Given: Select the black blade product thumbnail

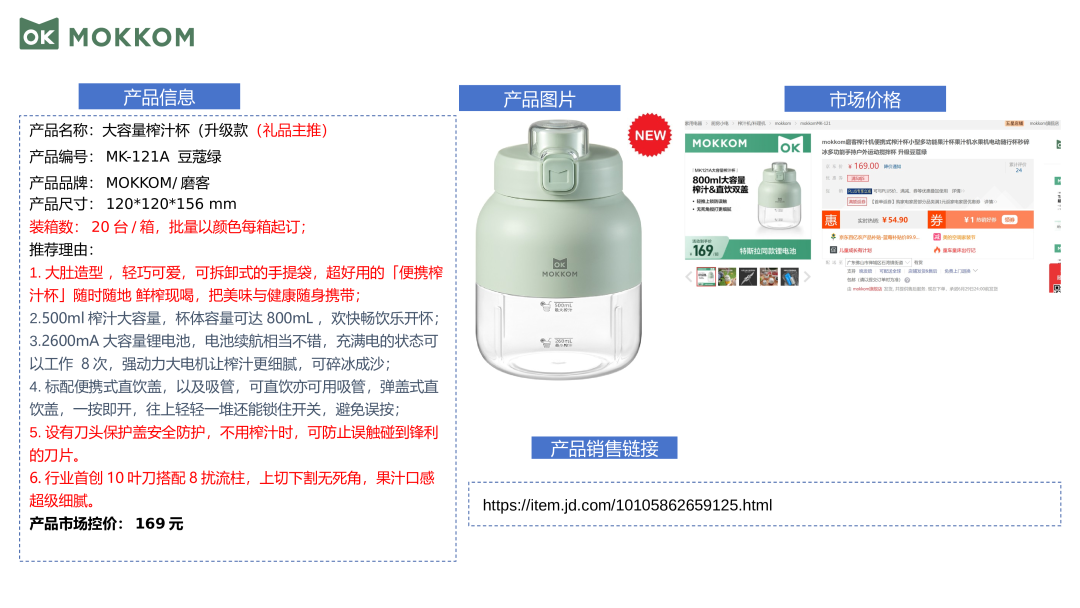Looking at the screenshot, I should 748,277.
